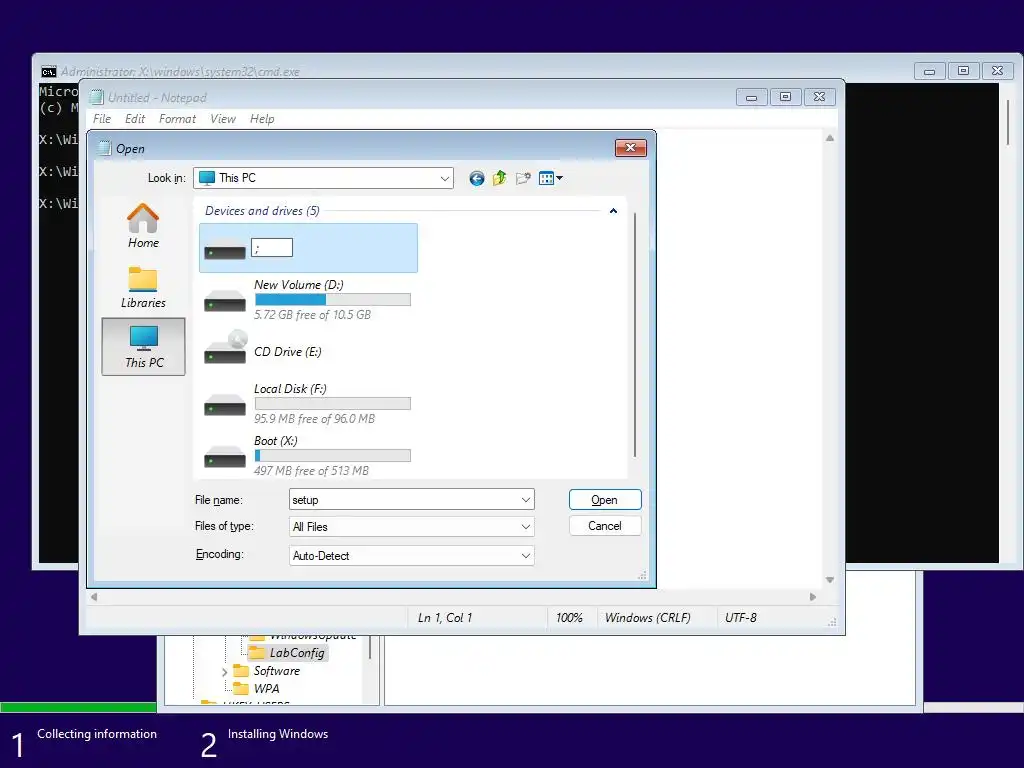
Task: Click the Notepad icon in title bar
Action: [97, 97]
